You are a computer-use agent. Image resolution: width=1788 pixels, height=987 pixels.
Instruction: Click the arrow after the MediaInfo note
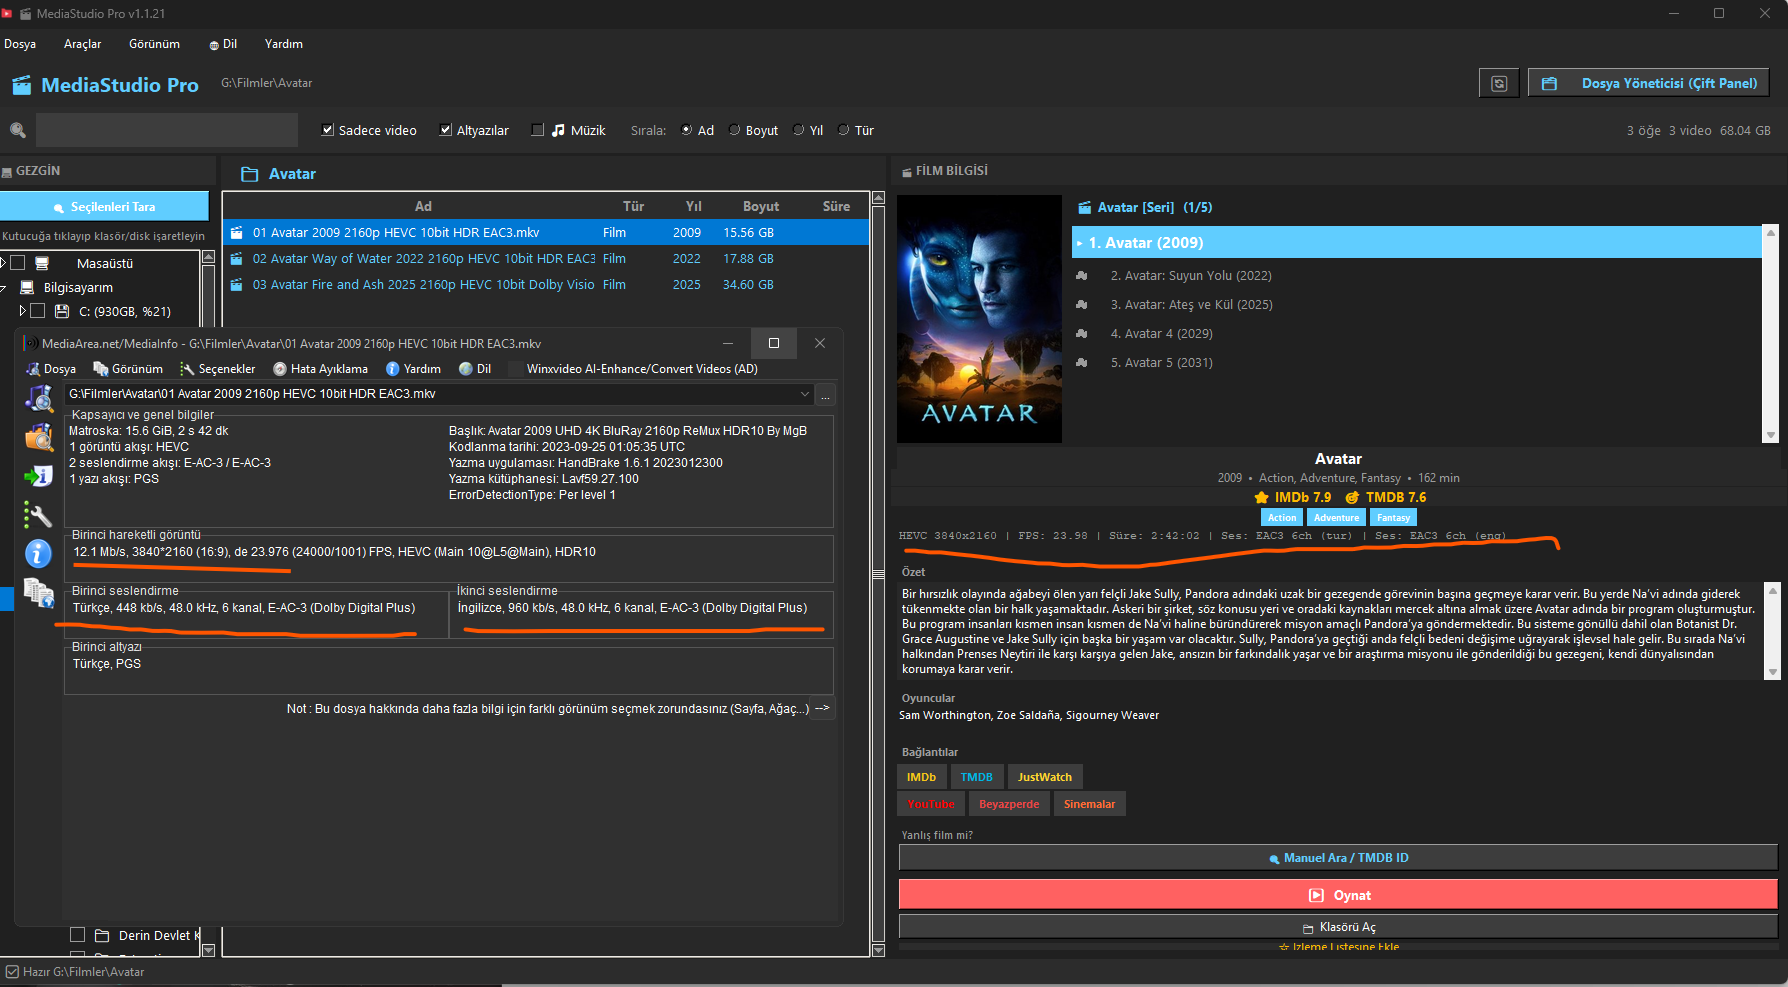click(x=822, y=708)
